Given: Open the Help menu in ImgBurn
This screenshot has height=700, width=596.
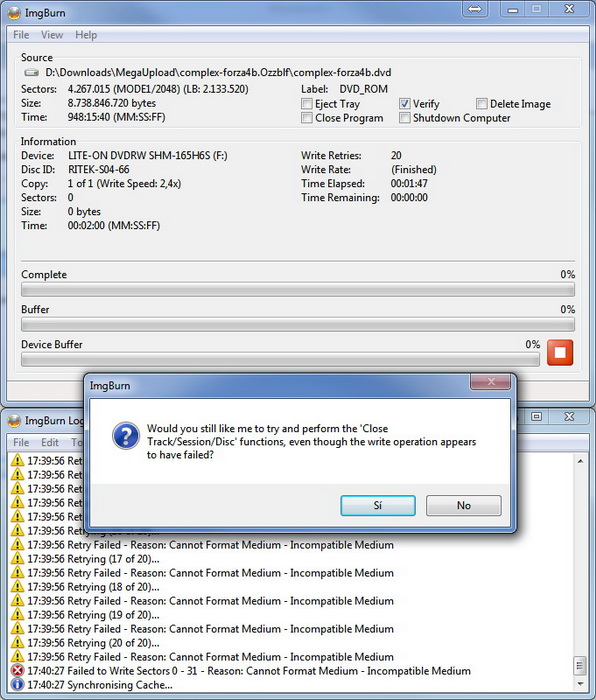Looking at the screenshot, I should pos(86,35).
